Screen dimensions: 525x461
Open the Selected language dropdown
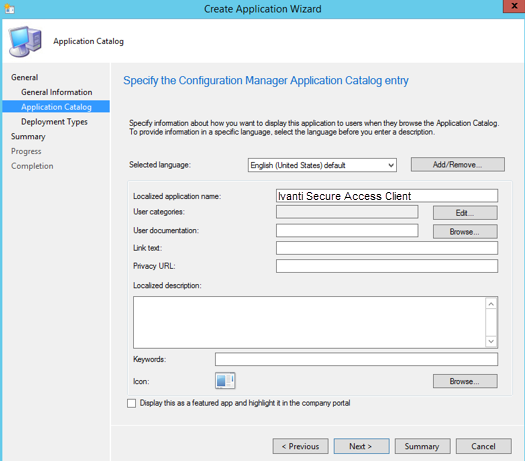(x=322, y=165)
